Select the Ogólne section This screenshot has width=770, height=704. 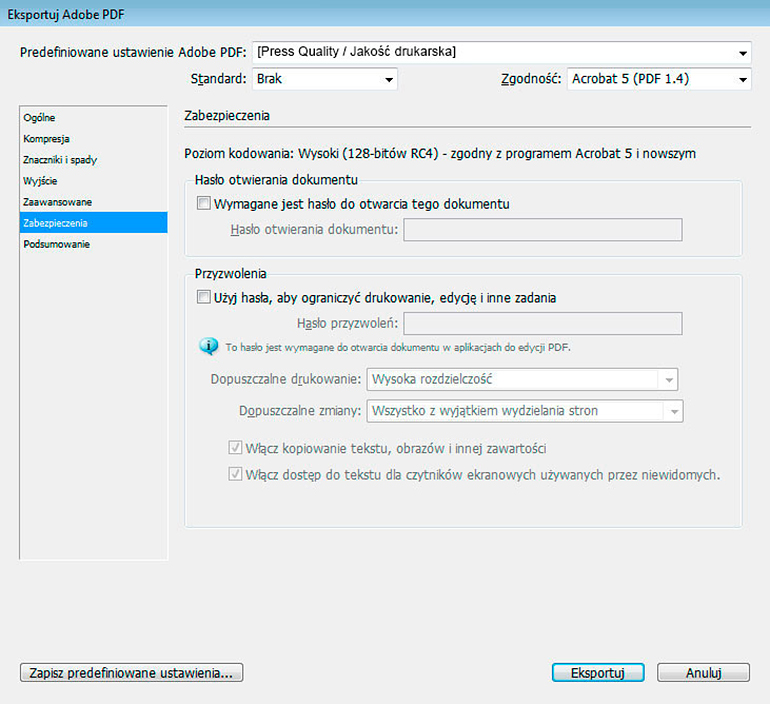click(93, 118)
